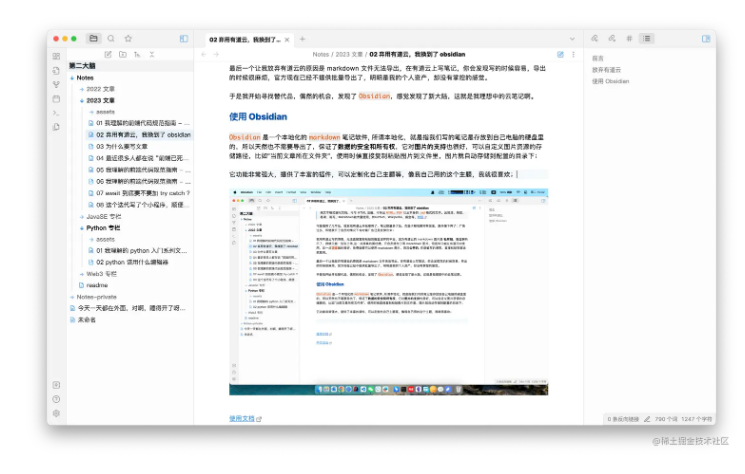Click 'Notes' in the breadcrumb path
Viewport: 745px width, 474px height.
coord(321,55)
